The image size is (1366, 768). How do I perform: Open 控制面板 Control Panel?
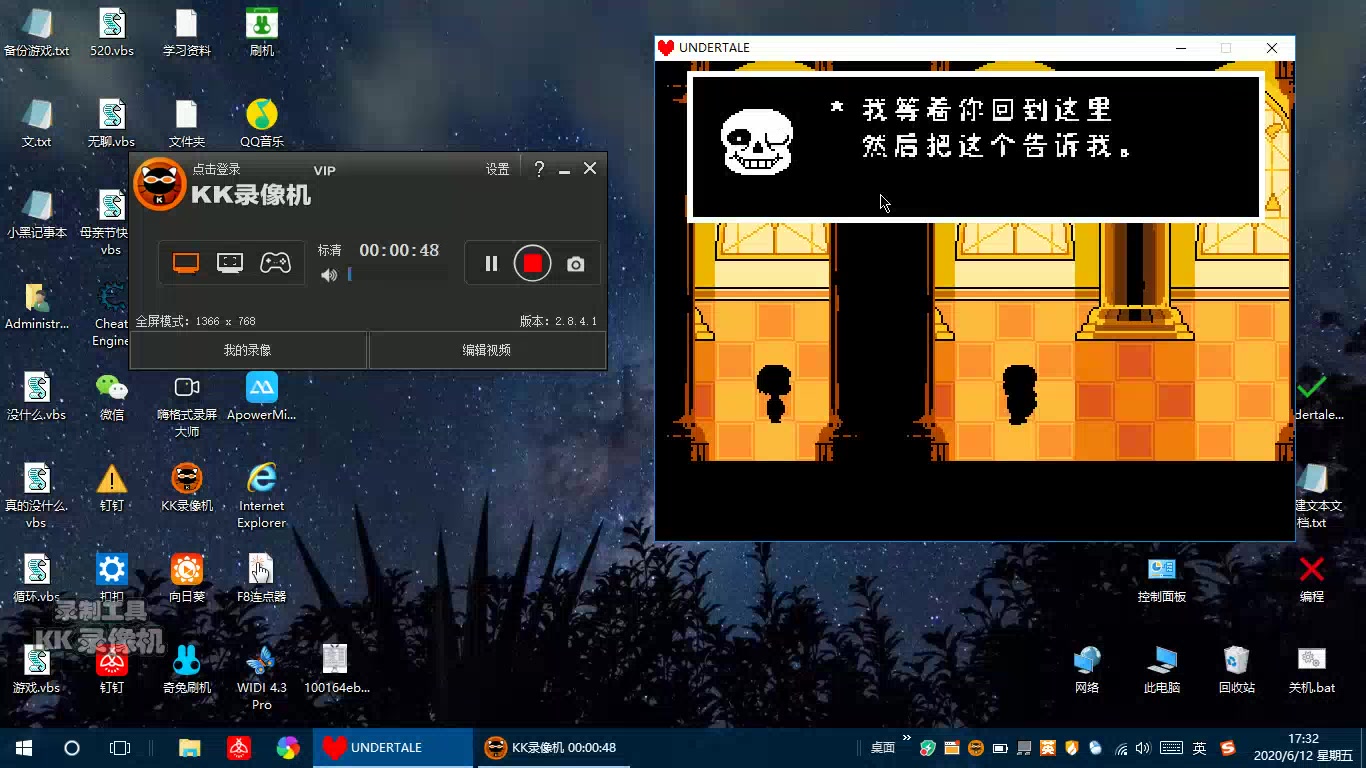[1162, 579]
